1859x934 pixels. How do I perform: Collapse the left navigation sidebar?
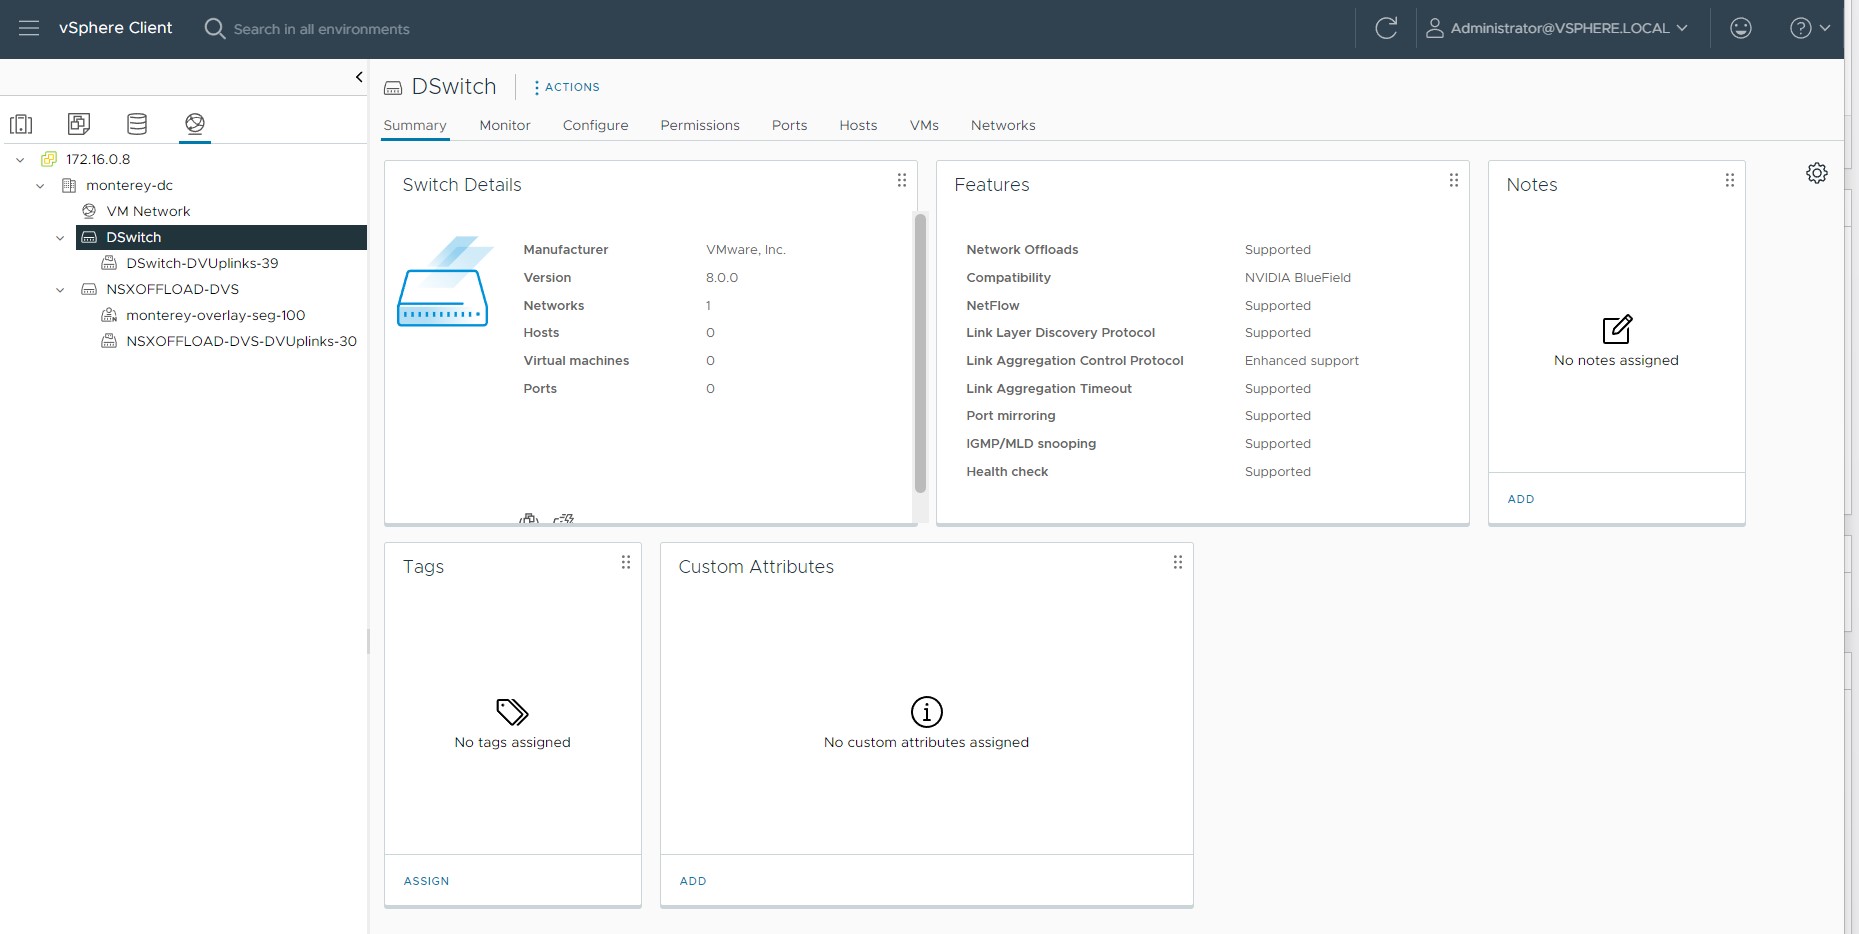(359, 77)
